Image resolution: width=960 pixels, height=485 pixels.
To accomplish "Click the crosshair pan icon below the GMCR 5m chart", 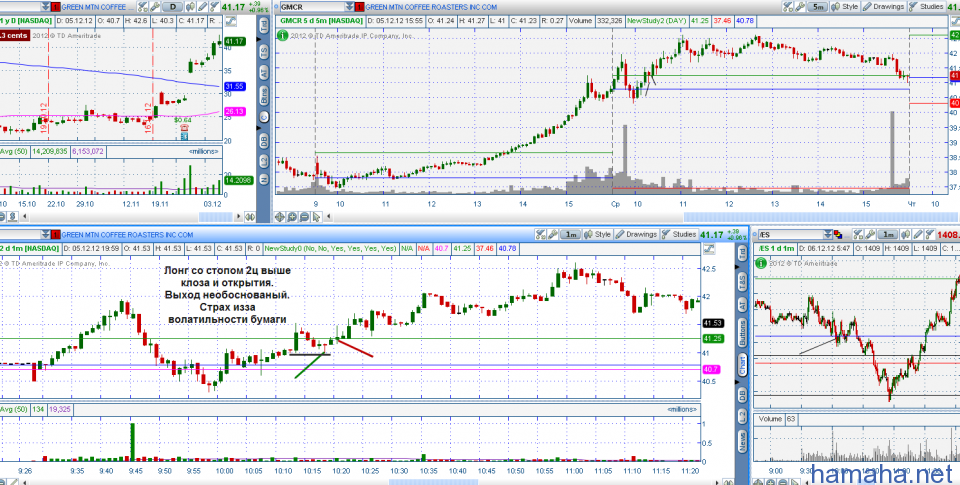I will tap(281, 215).
